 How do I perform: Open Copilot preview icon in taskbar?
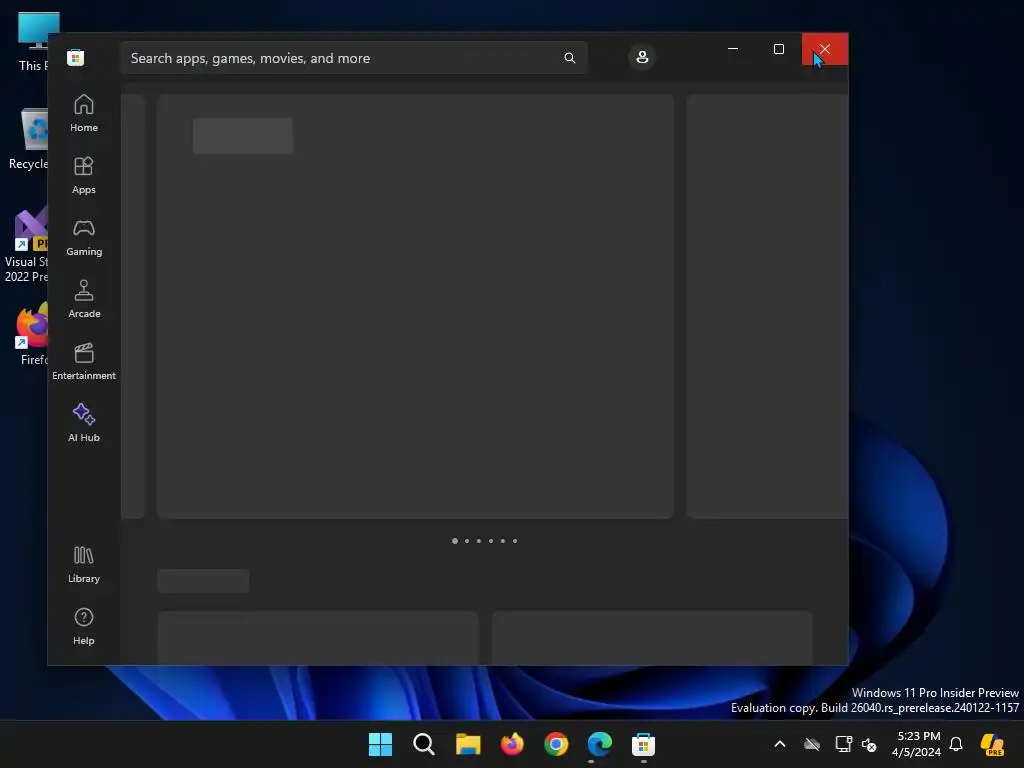click(x=992, y=744)
